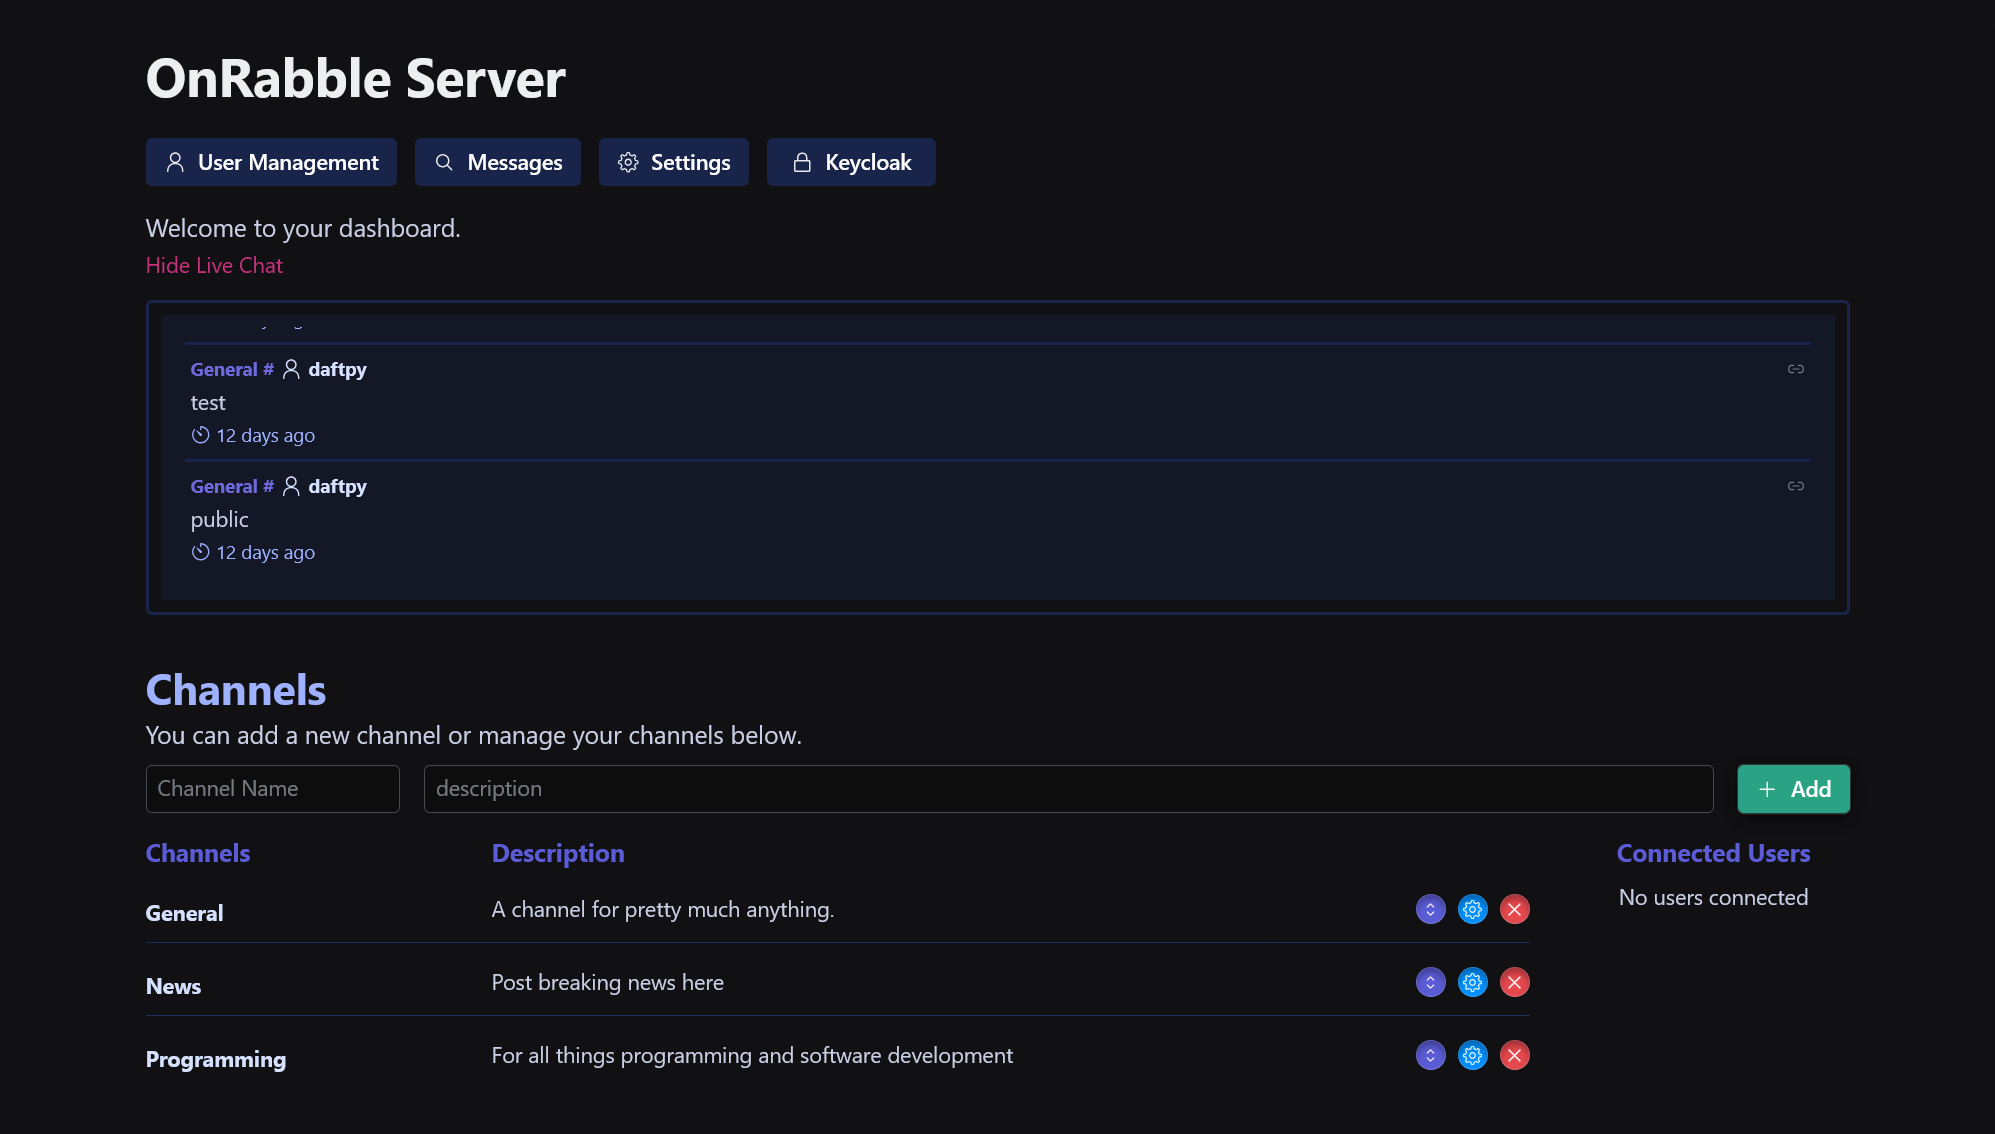Screen dimensions: 1995x1134
Task: Click the gear icon in Settings button
Action: point(628,162)
